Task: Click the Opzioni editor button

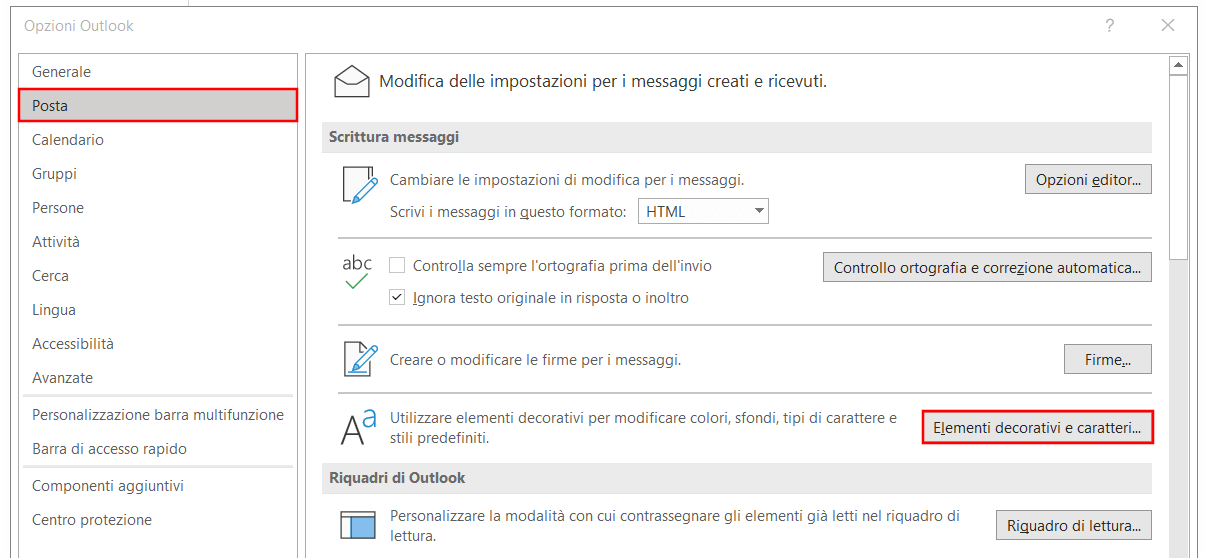Action: pyautogui.click(x=1088, y=180)
